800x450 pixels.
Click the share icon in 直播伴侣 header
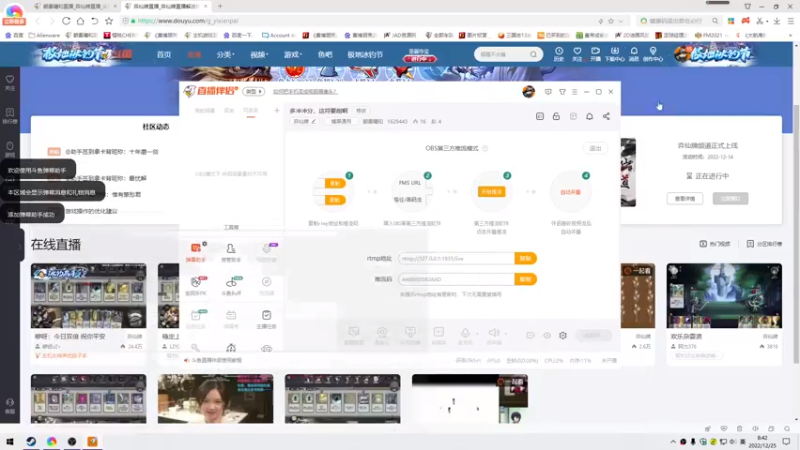[606, 116]
